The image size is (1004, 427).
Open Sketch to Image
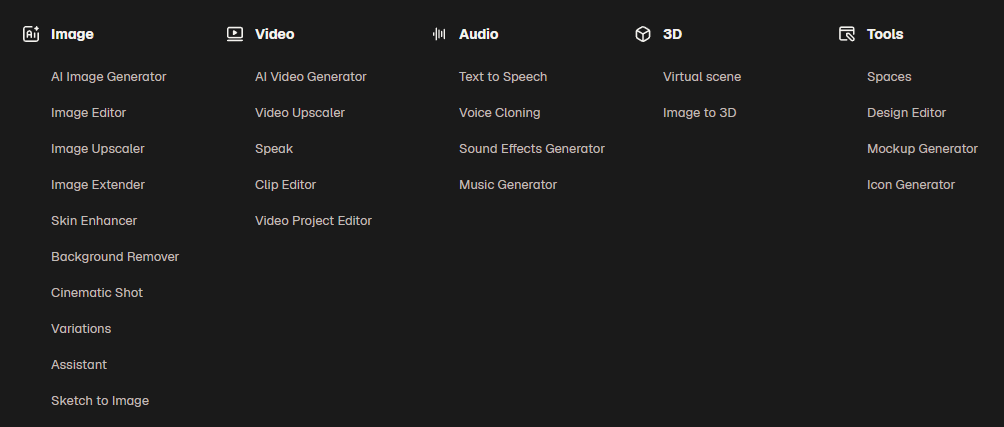(x=100, y=401)
